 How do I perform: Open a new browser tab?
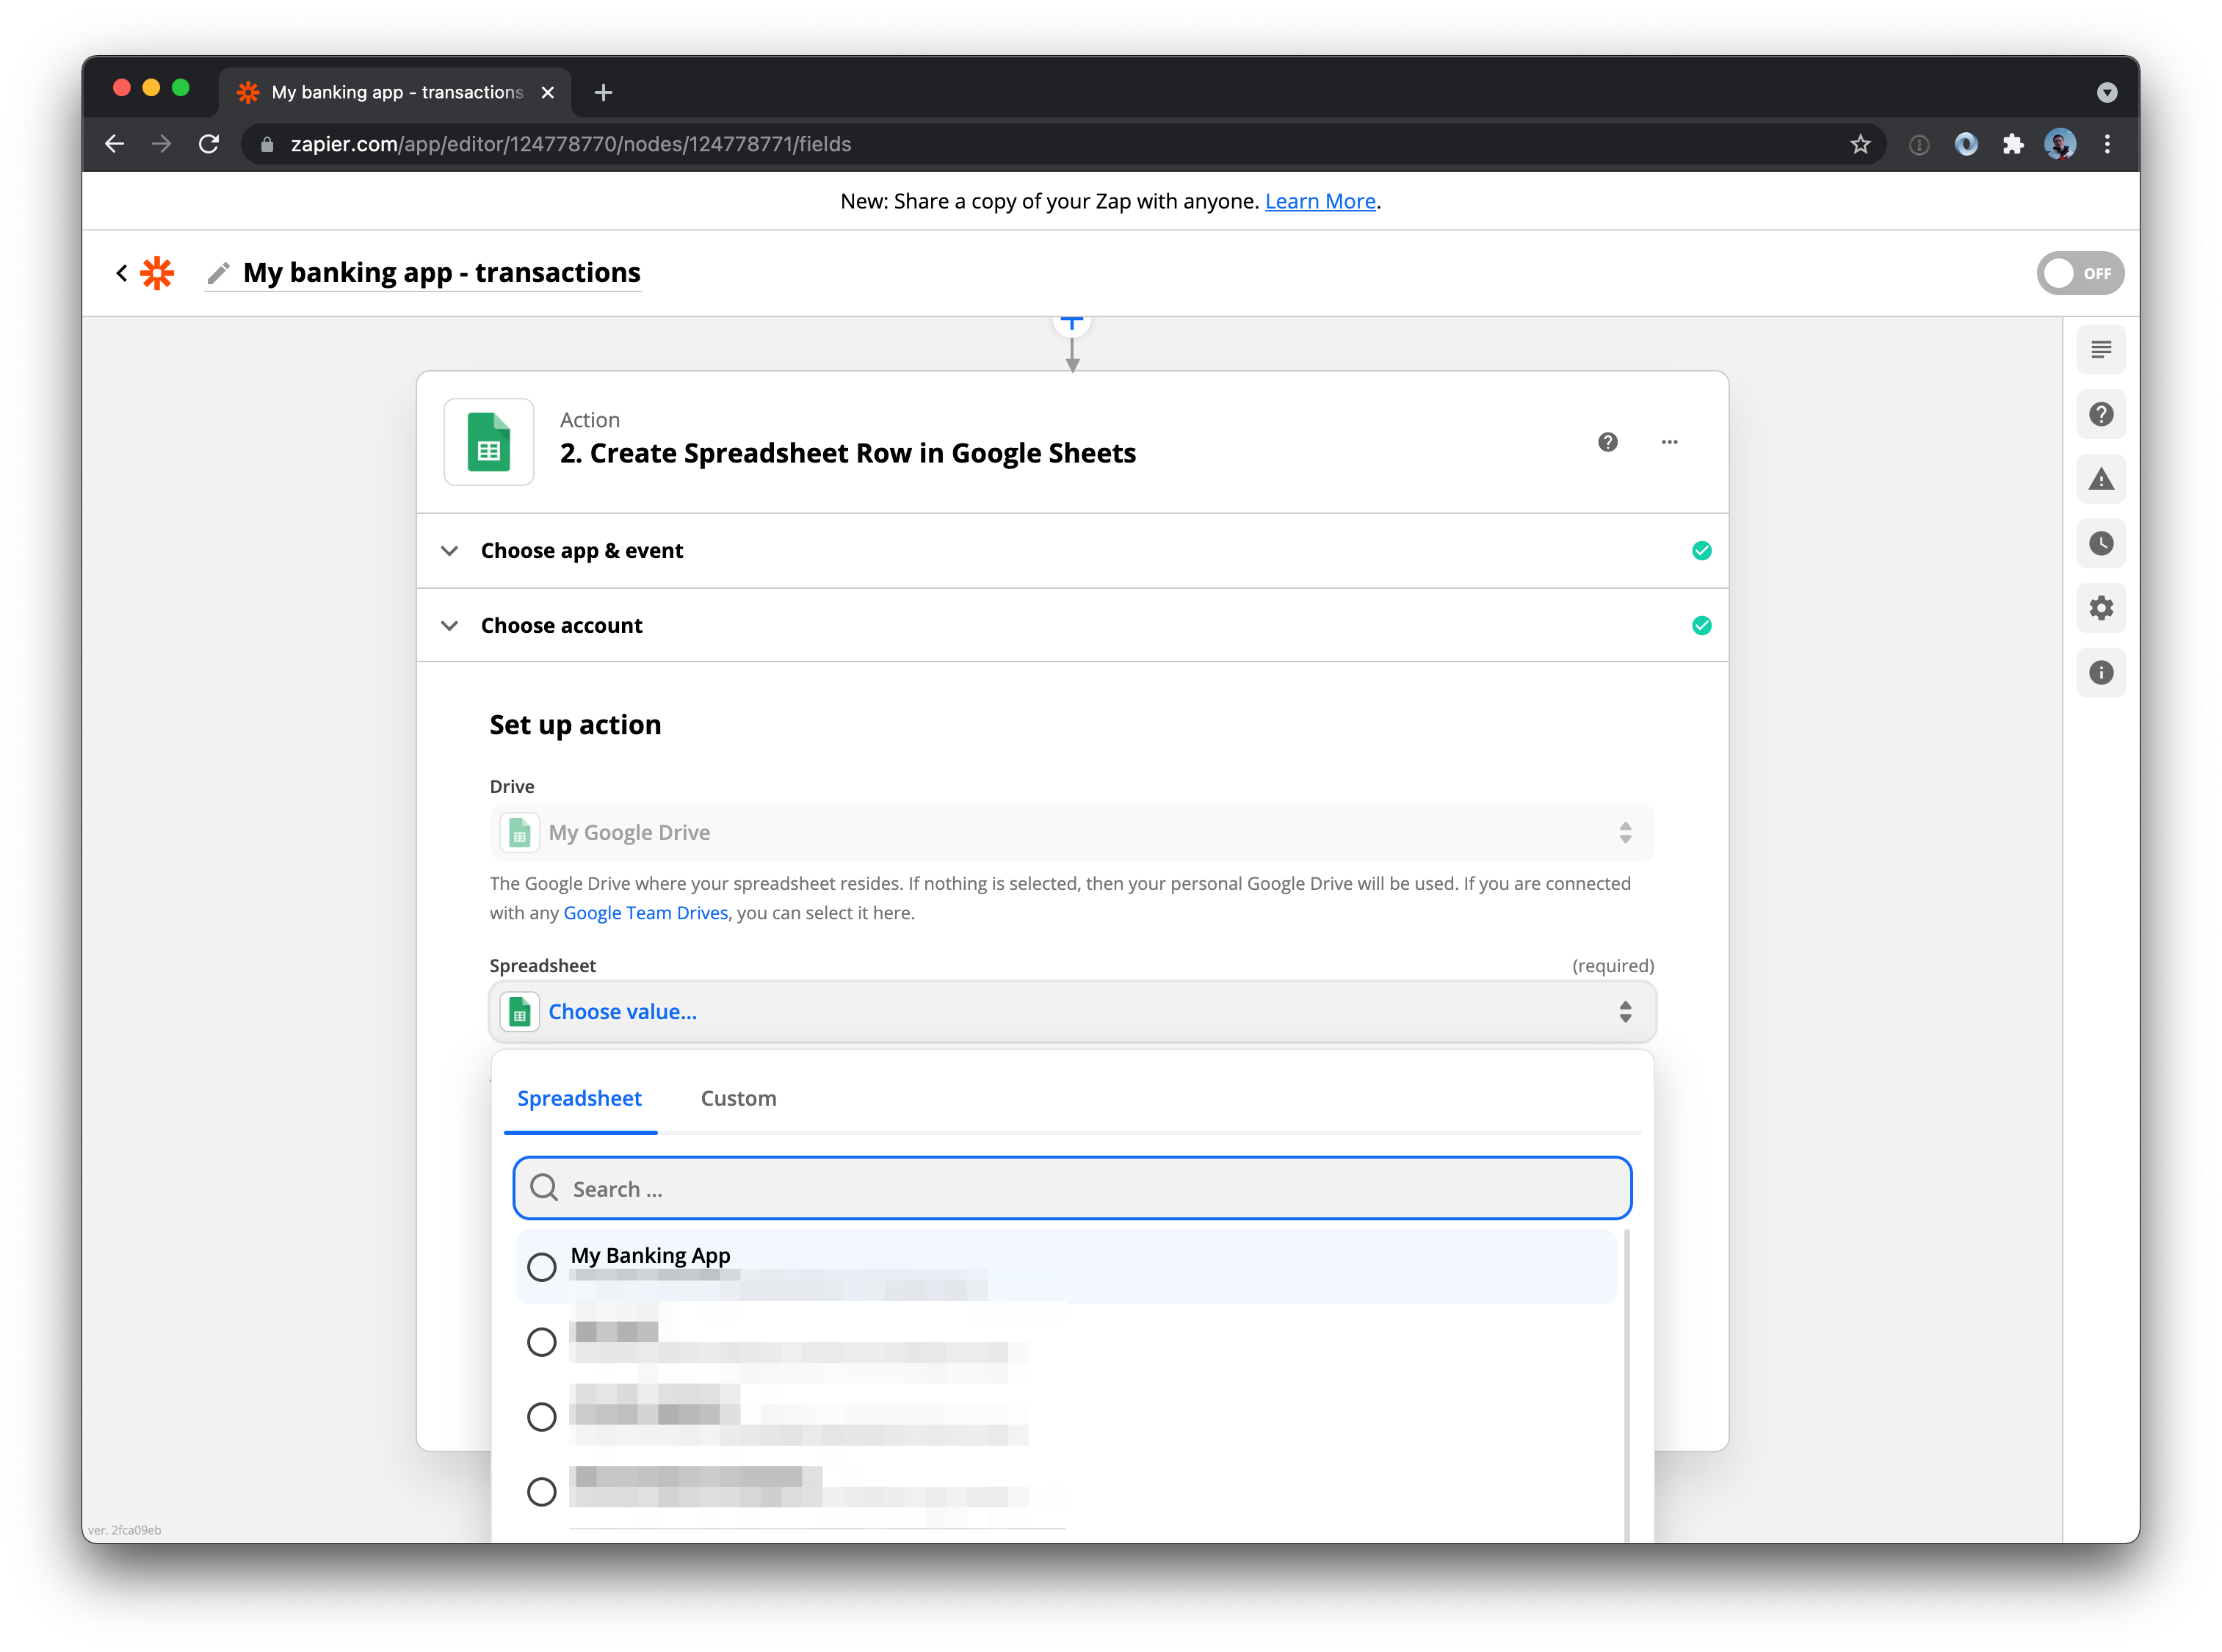coord(603,93)
